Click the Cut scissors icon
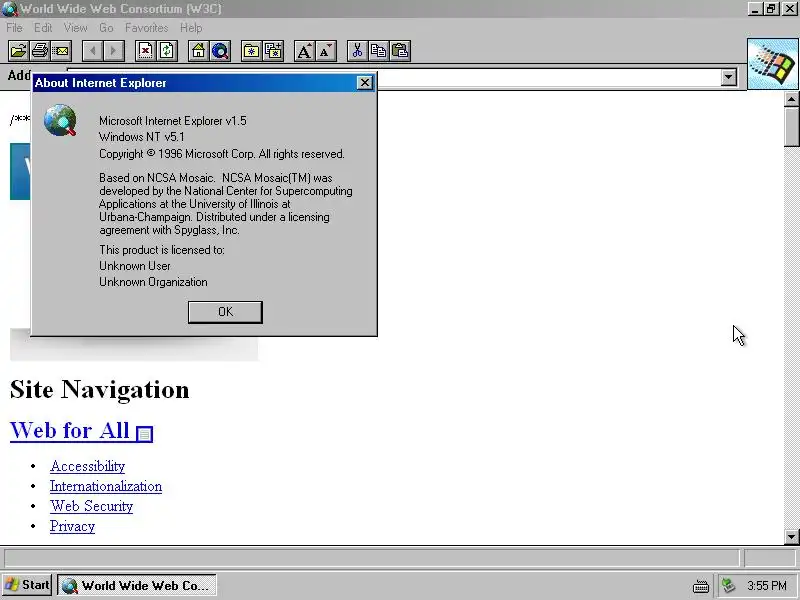The height and width of the screenshot is (600, 800). [x=358, y=51]
